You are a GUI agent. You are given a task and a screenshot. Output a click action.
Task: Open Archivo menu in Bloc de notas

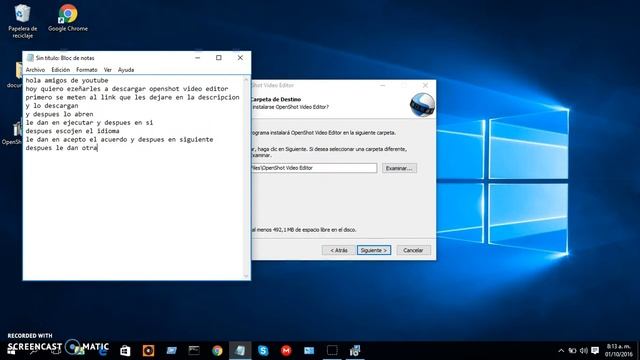[35, 70]
